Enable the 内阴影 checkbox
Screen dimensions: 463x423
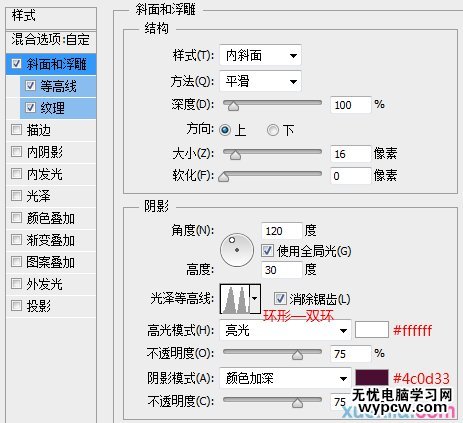point(16,152)
